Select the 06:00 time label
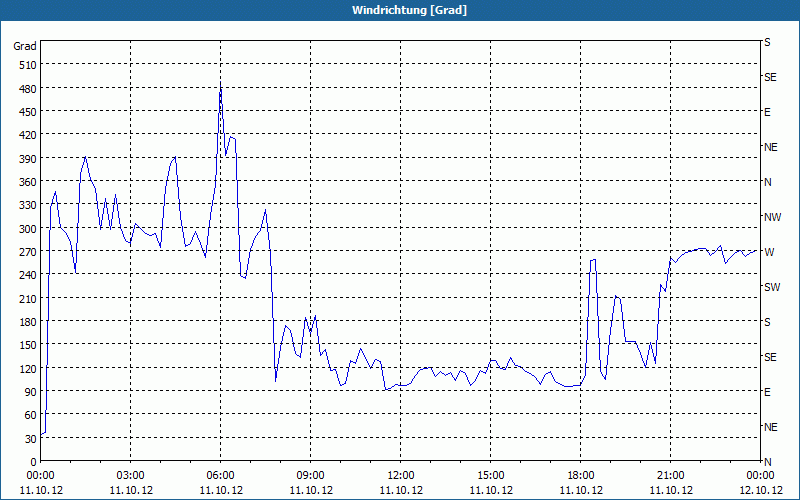 tap(220, 476)
